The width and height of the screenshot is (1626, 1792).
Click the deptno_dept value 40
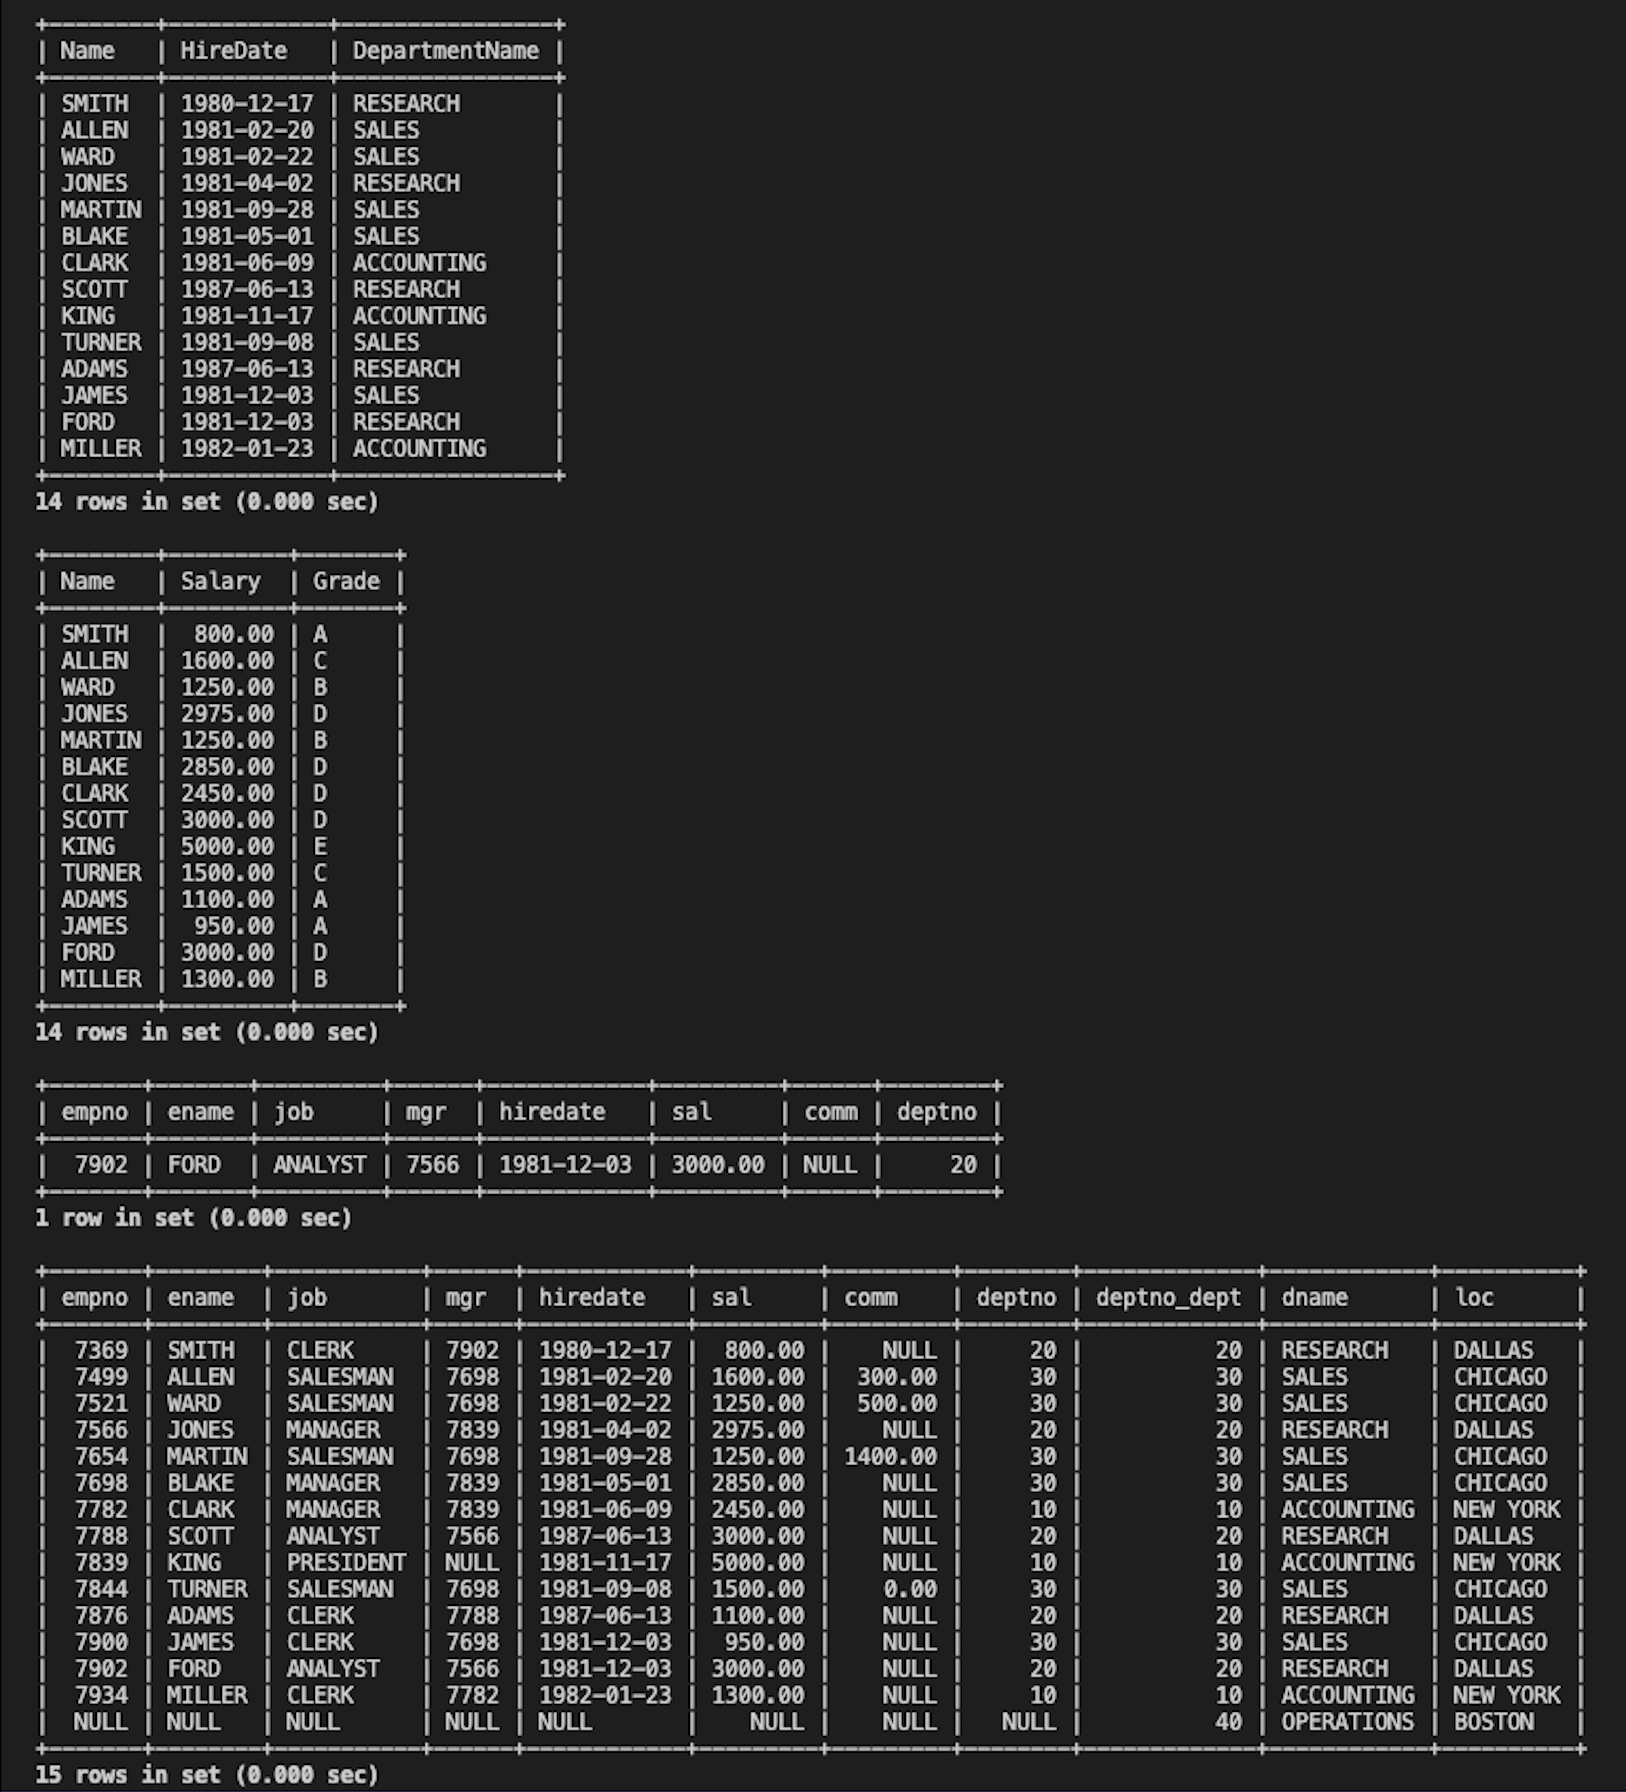point(1228,1721)
